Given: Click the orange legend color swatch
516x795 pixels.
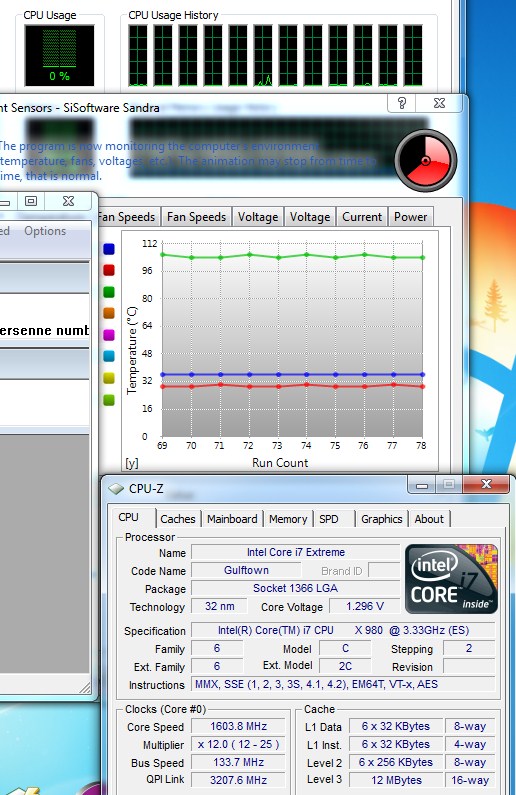Looking at the screenshot, I should 109,313.
